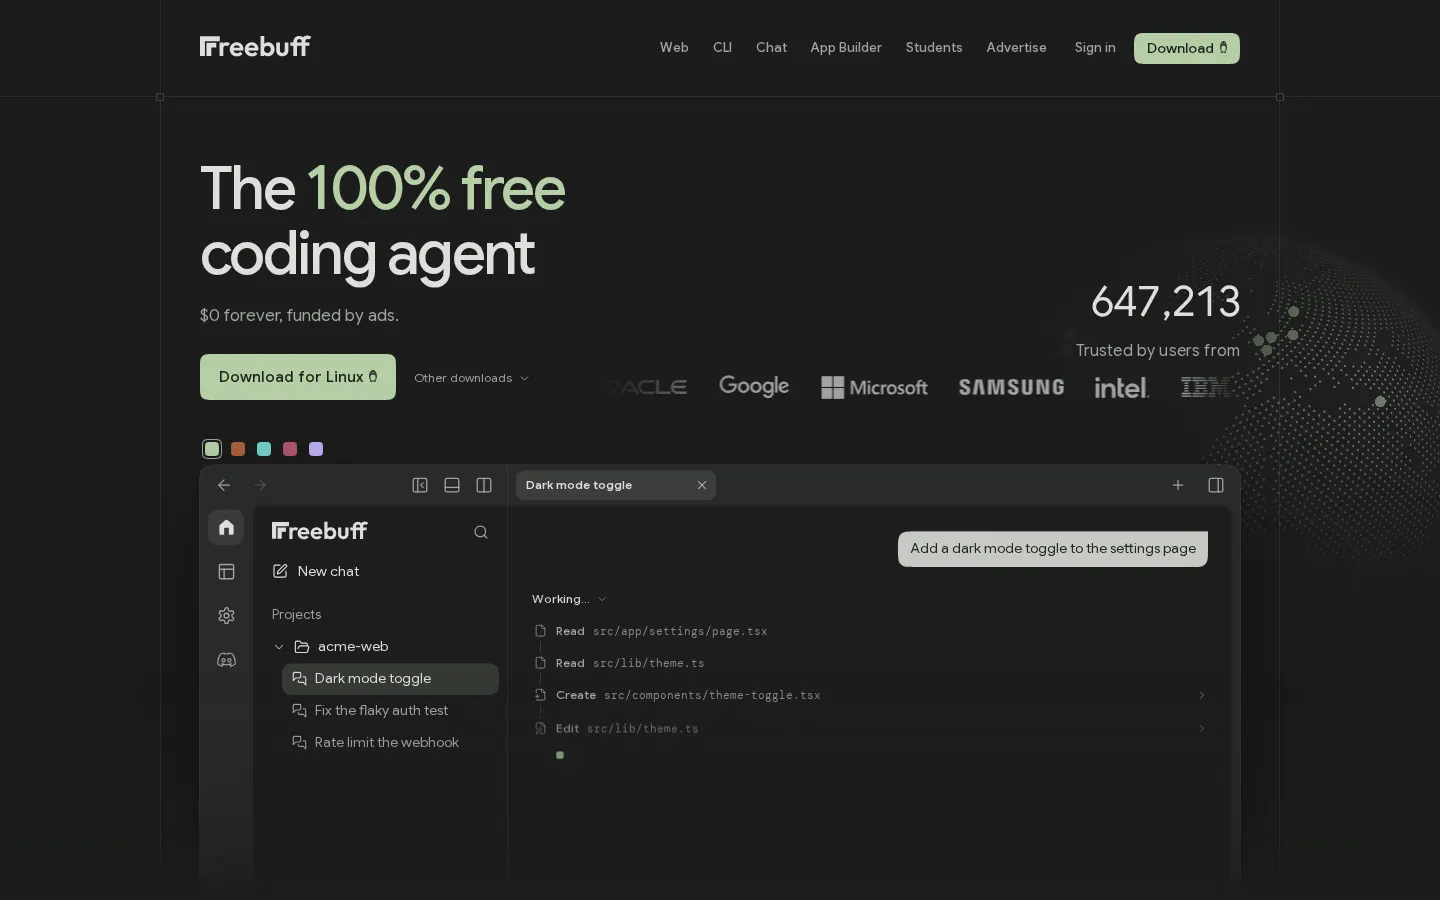Select the lavender theme color swatch
The width and height of the screenshot is (1440, 900).
(316, 449)
